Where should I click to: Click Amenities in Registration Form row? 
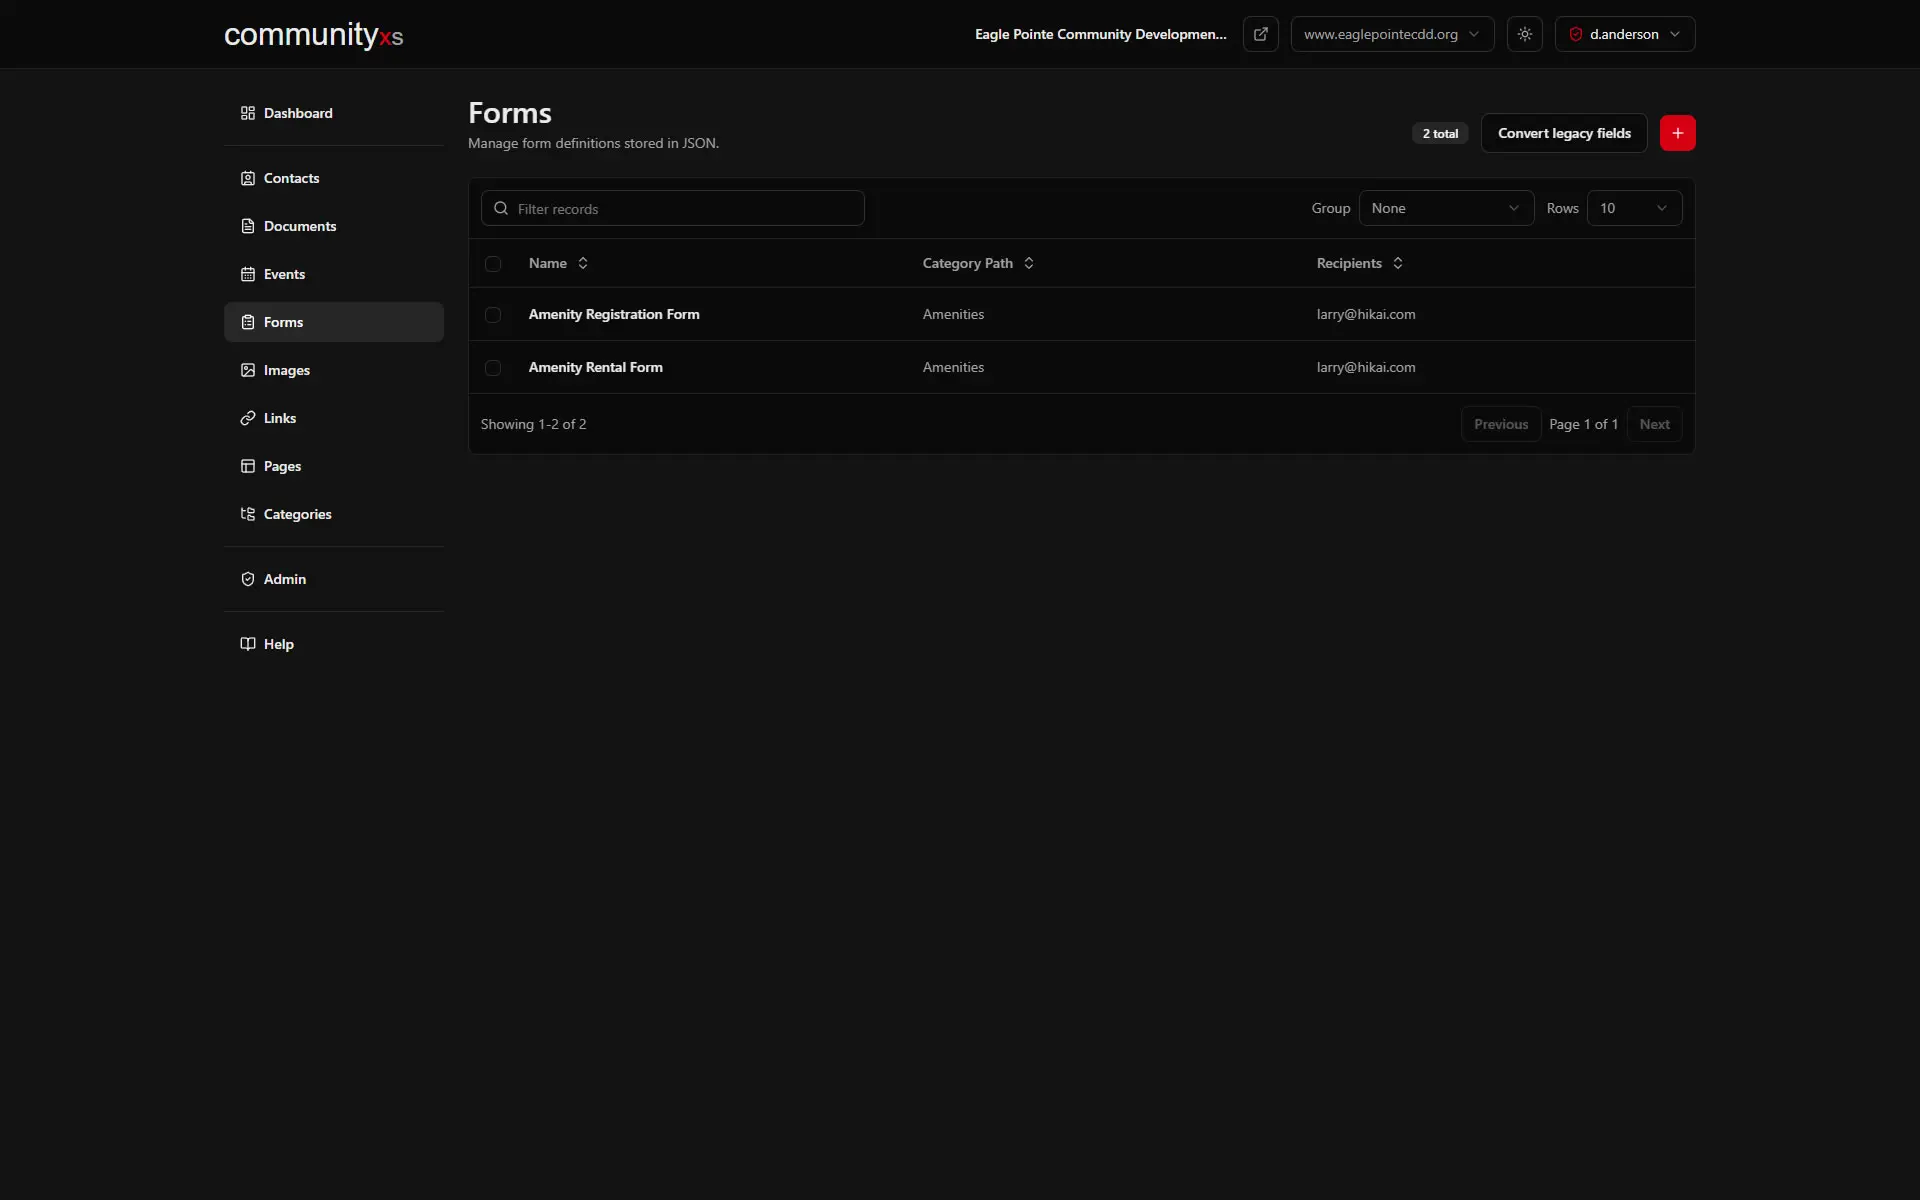953,314
